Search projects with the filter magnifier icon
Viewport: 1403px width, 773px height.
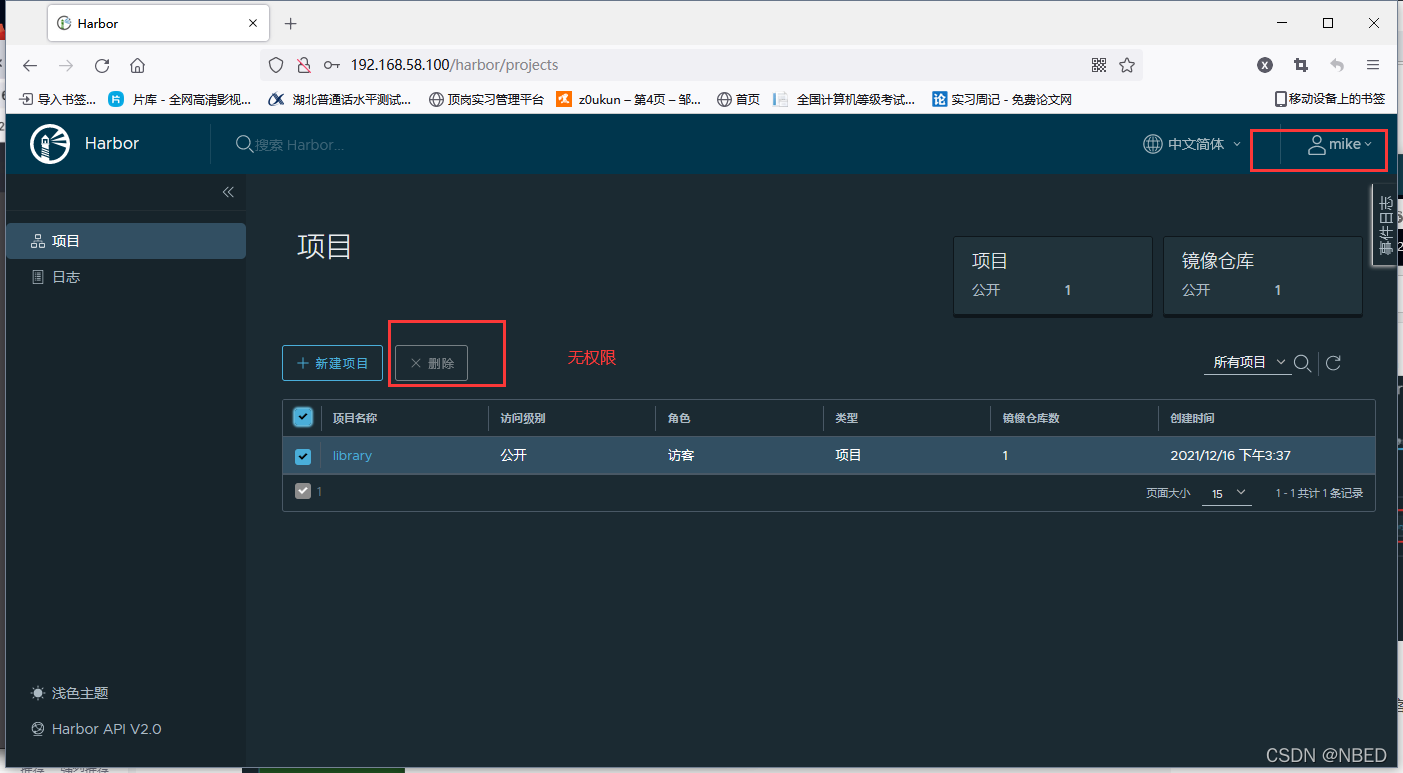1302,363
